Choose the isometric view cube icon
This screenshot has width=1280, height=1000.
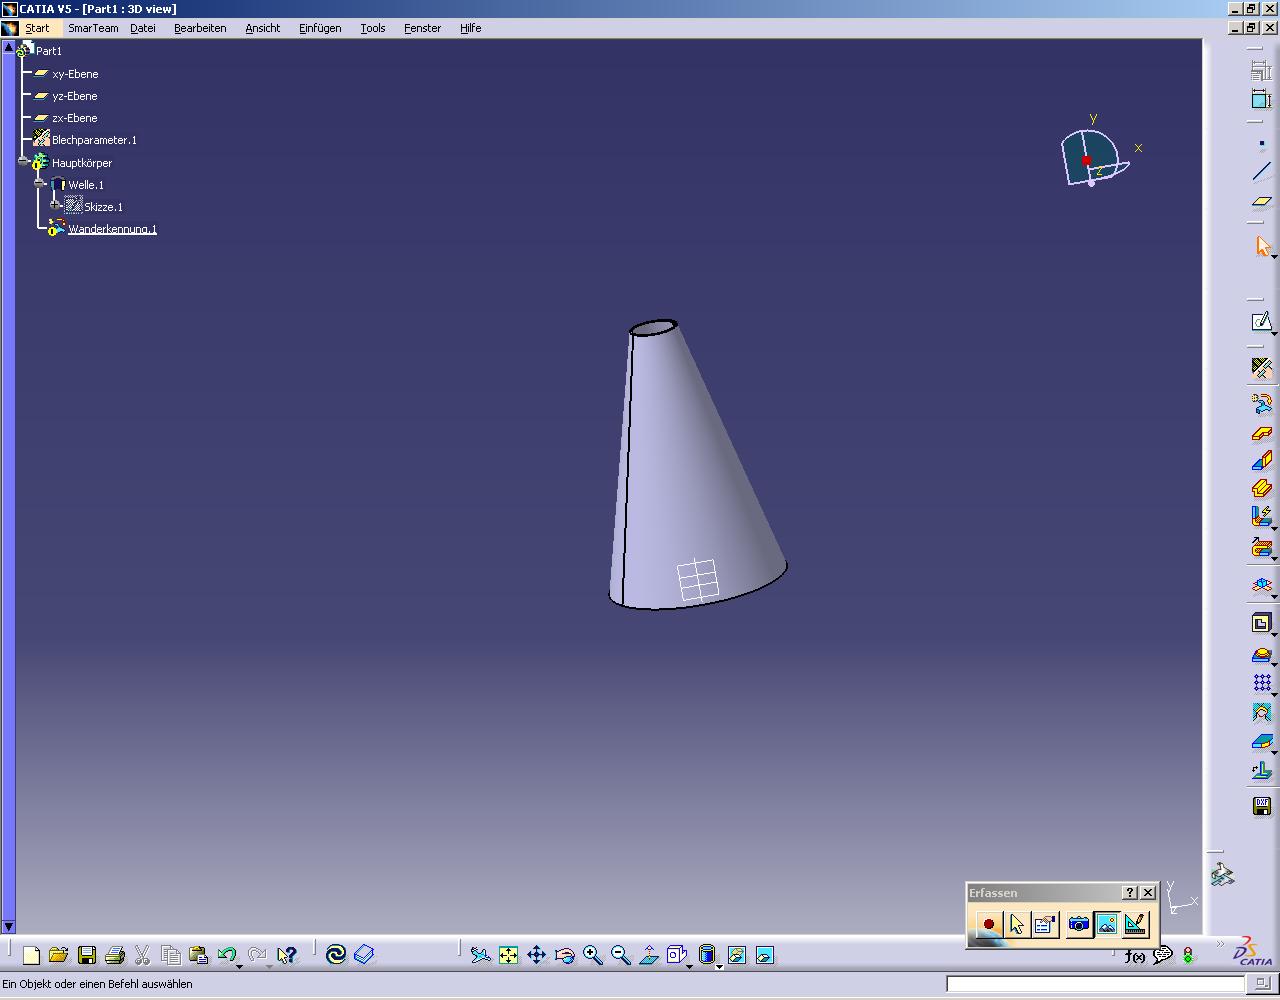(676, 955)
